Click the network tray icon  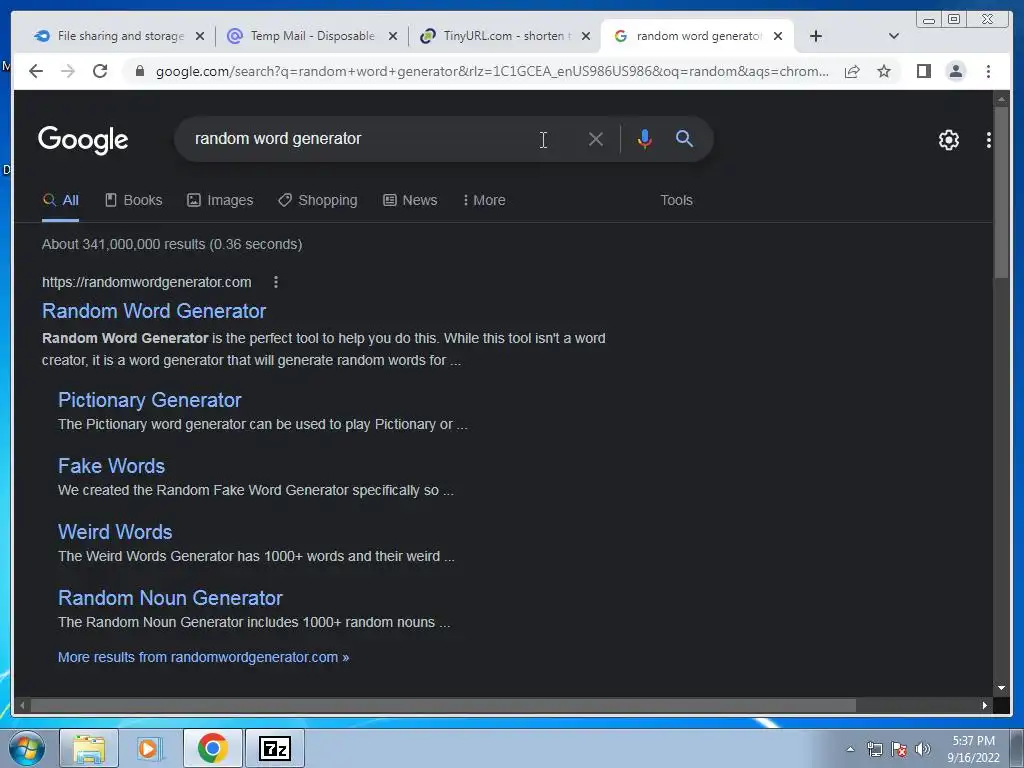(x=874, y=749)
